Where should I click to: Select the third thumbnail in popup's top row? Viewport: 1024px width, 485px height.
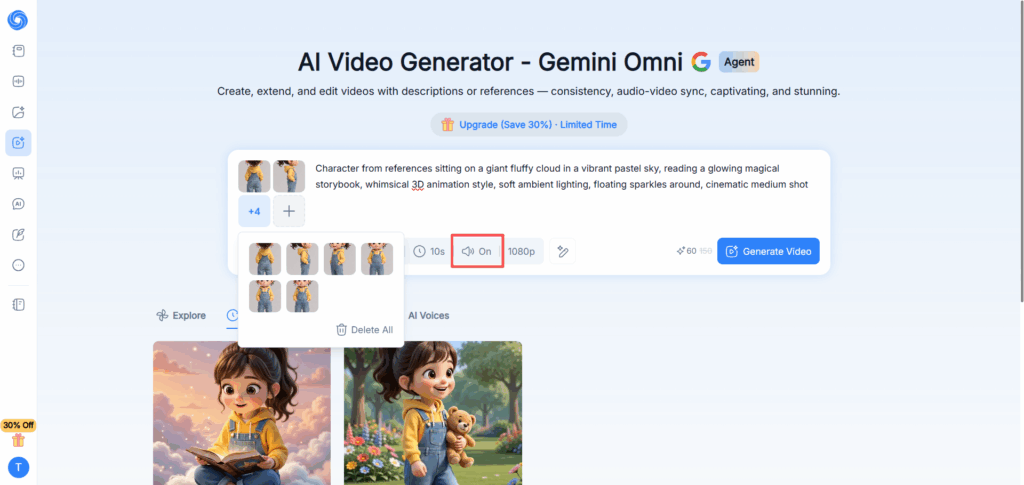(340, 258)
